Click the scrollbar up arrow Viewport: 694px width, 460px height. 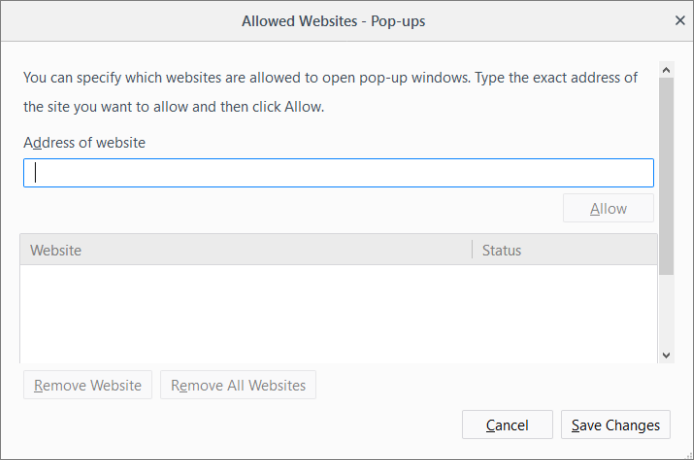coord(667,71)
